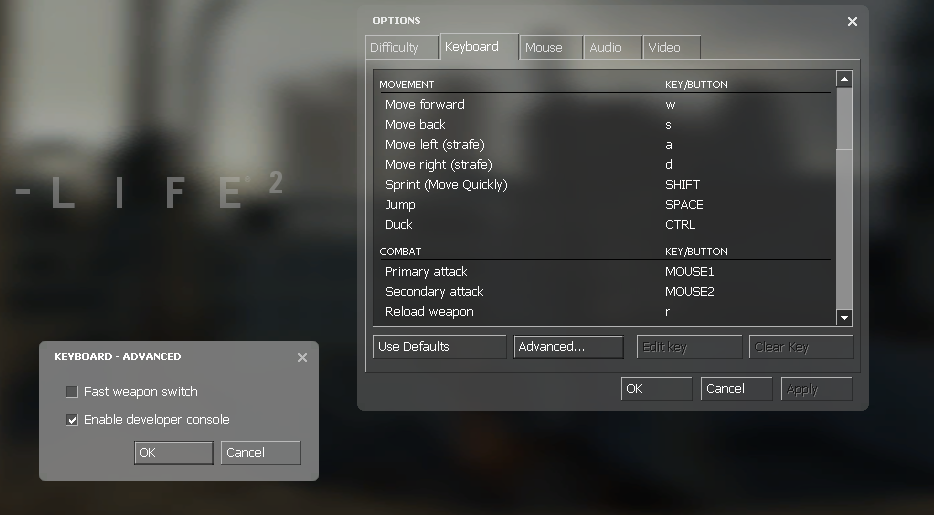Click the key list scroll up arrow

click(844, 79)
